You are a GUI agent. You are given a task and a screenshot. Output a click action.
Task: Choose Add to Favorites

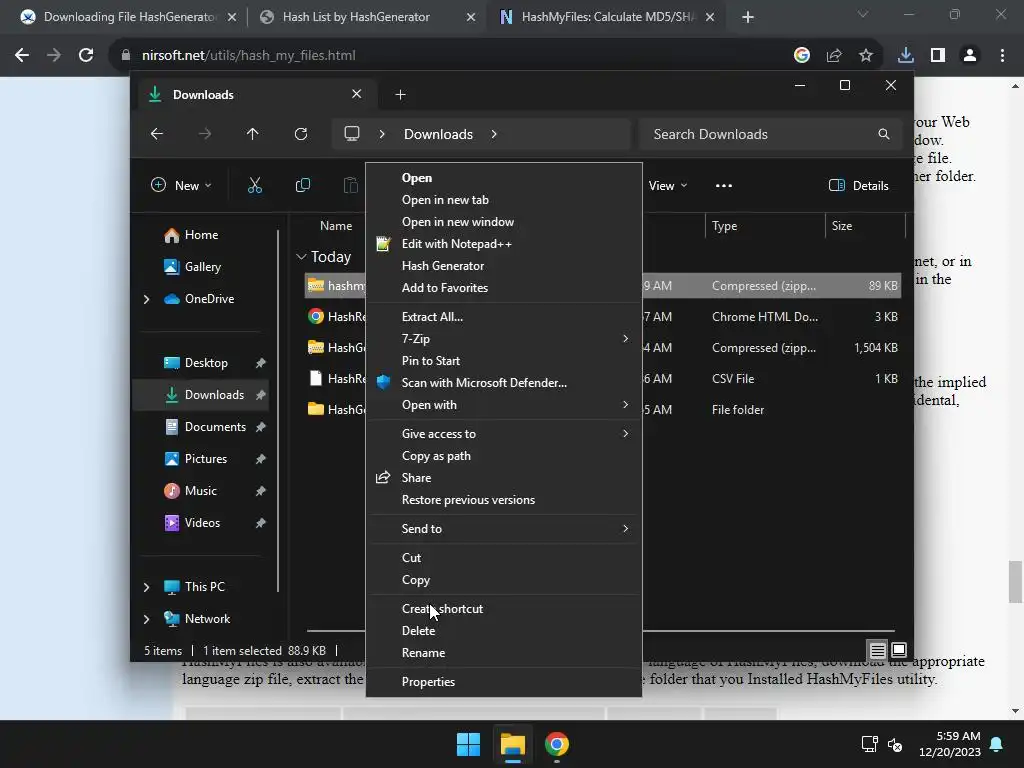coord(504,288)
